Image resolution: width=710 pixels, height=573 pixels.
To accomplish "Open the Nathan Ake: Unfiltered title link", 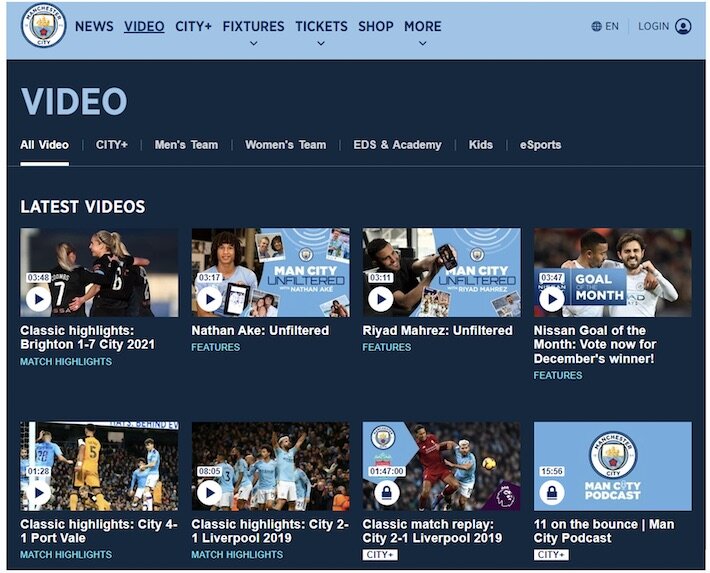I will click(x=260, y=331).
